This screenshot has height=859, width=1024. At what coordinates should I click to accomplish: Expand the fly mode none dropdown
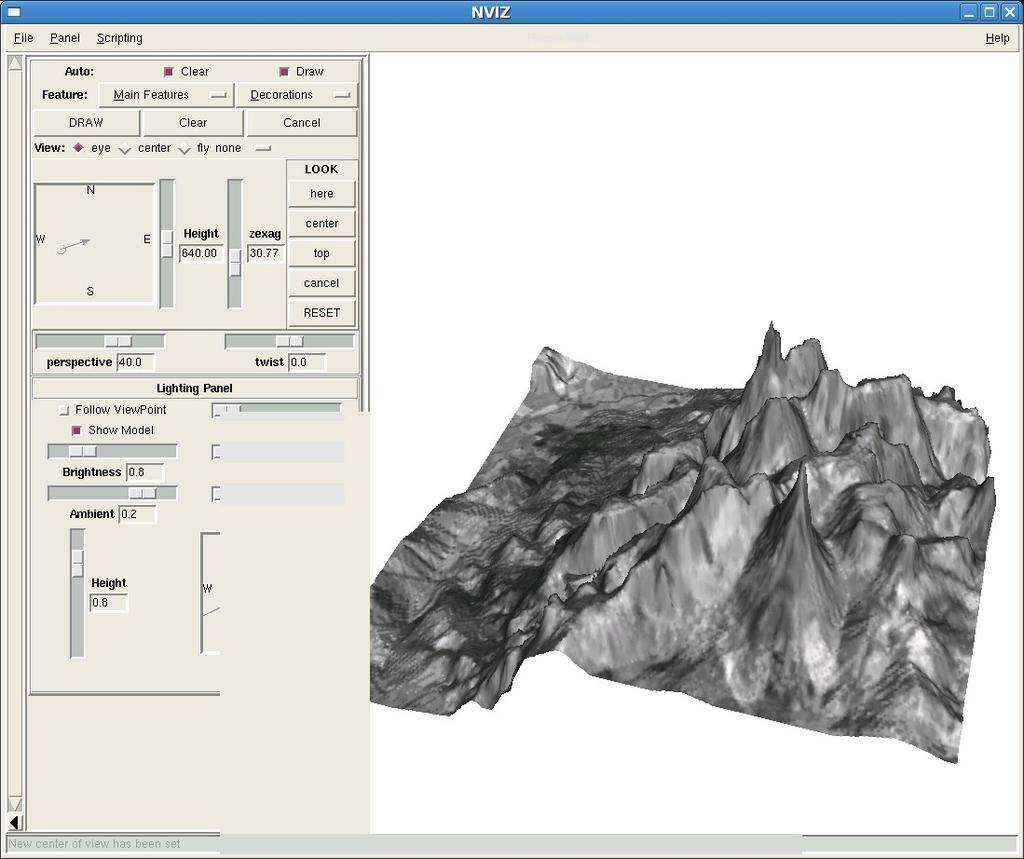pos(263,148)
